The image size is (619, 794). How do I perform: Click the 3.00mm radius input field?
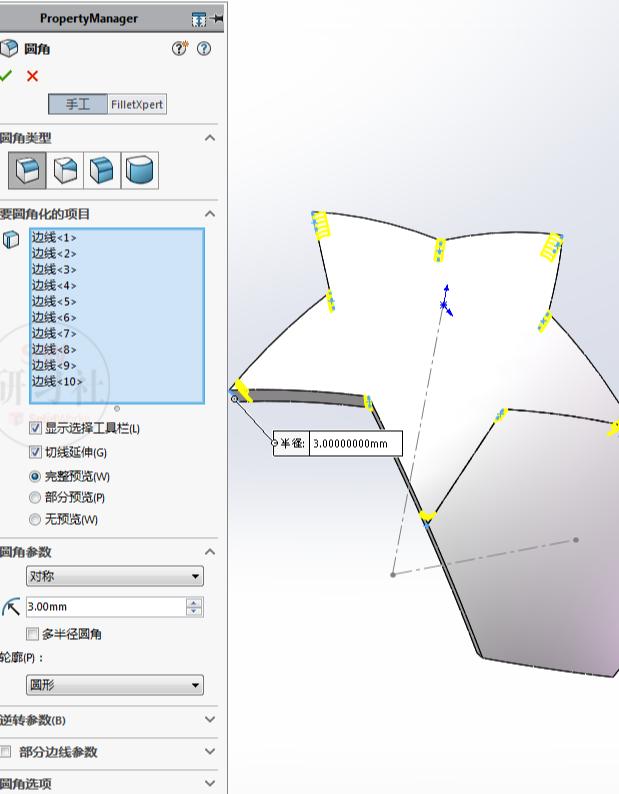(x=106, y=607)
